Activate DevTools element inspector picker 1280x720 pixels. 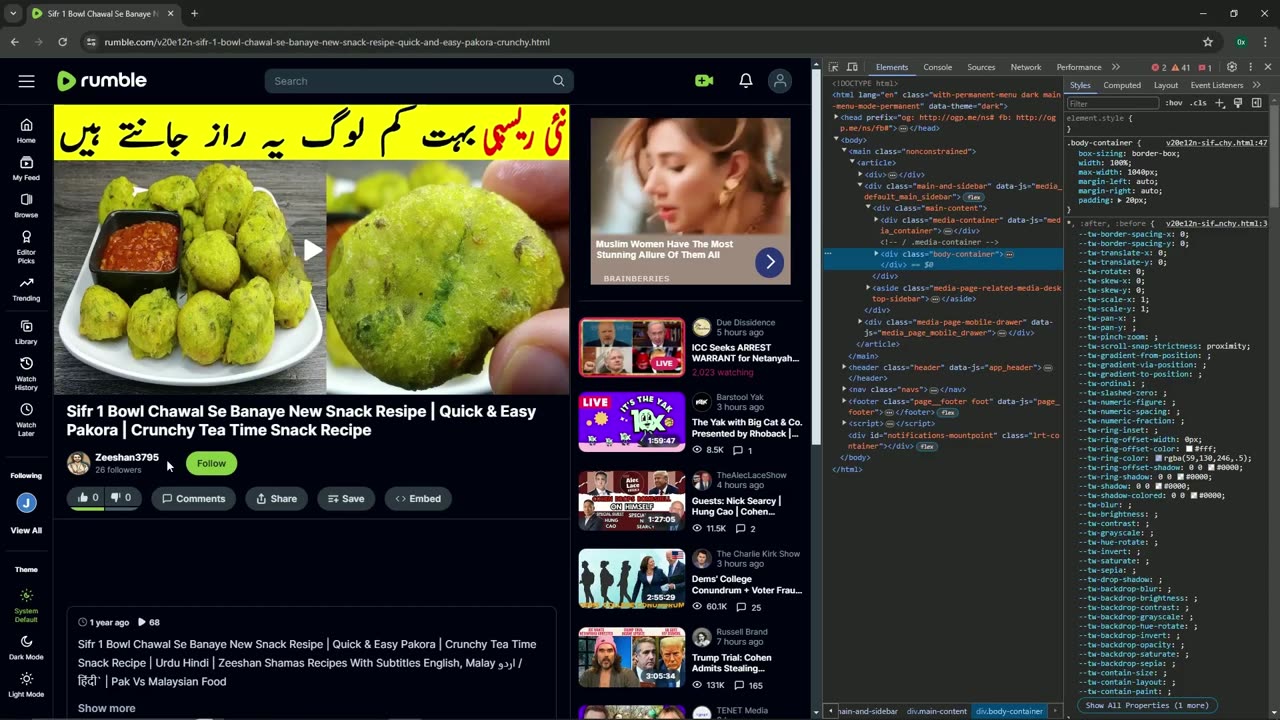834,67
